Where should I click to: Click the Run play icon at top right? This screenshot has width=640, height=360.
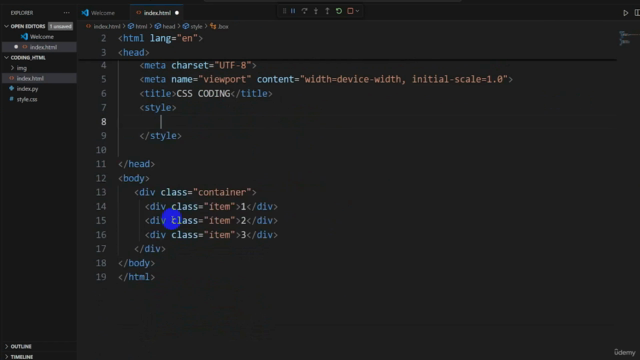pyautogui.click(x=625, y=13)
